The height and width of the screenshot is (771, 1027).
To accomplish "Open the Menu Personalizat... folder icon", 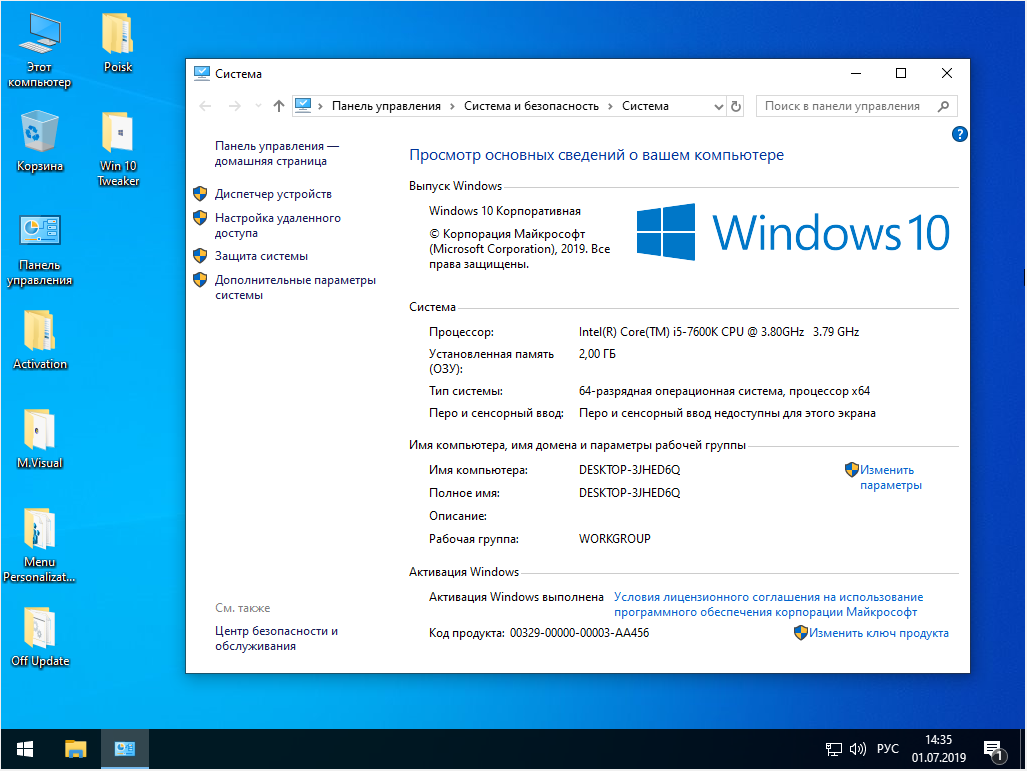I will point(39,546).
